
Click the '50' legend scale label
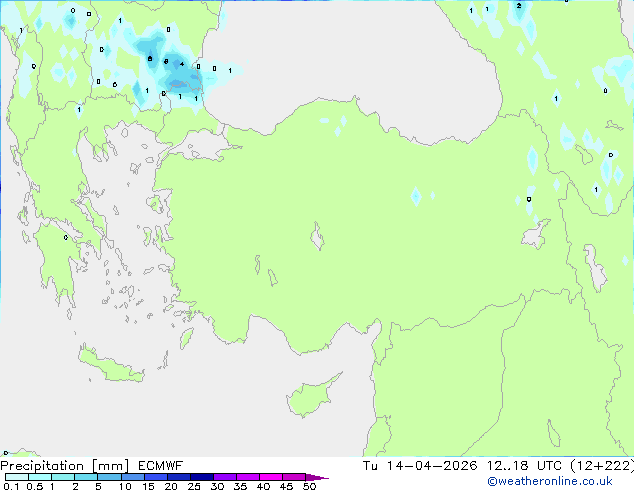(309, 486)
